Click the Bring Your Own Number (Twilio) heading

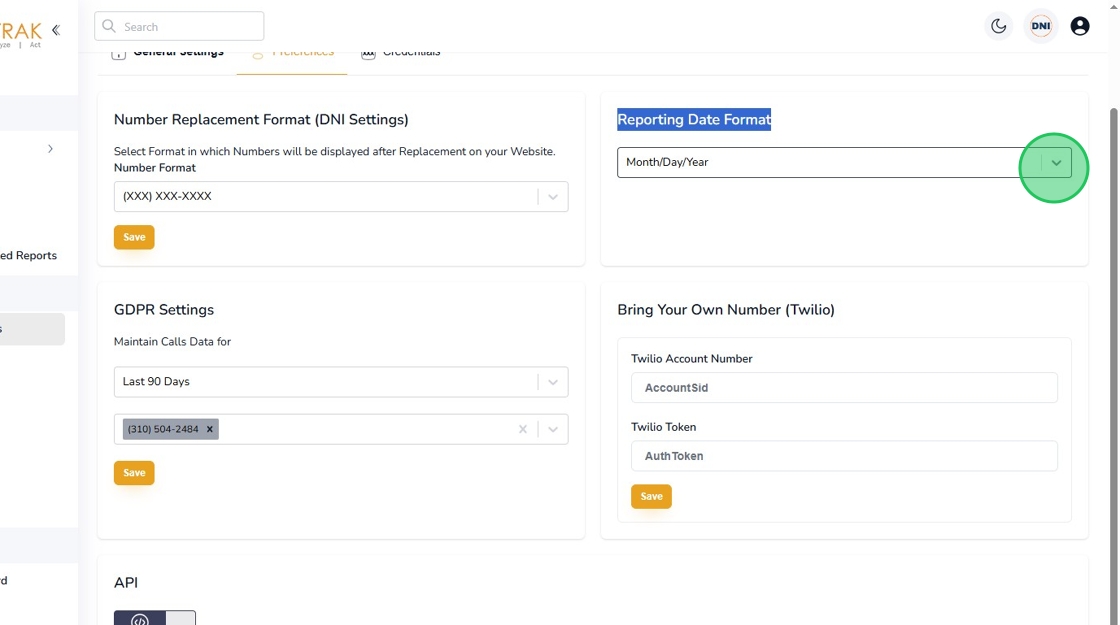pyautogui.click(x=726, y=310)
